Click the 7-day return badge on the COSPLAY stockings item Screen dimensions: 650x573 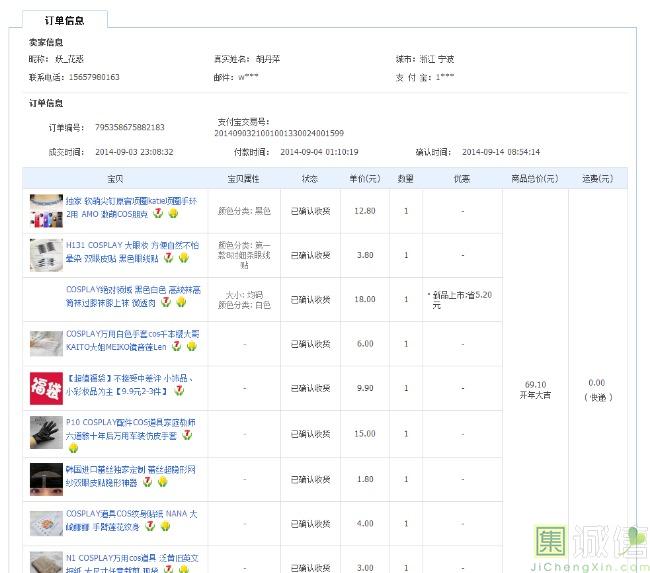(x=166, y=302)
